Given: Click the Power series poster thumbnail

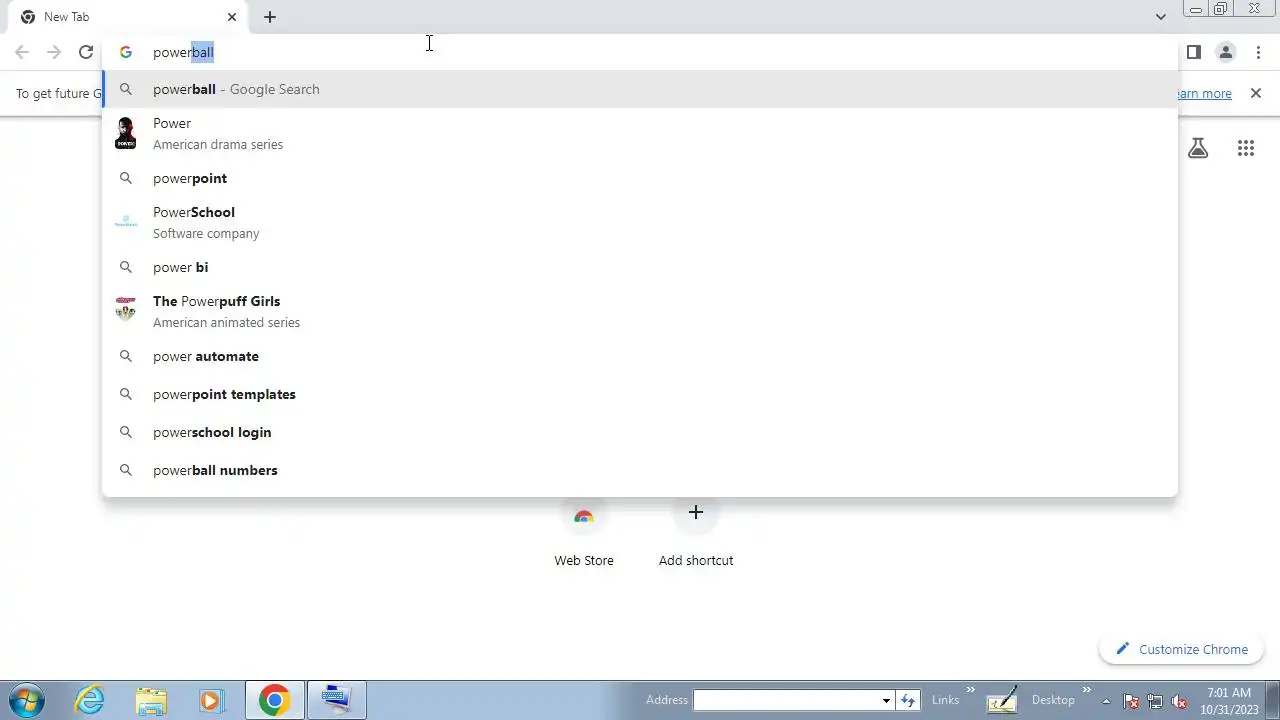Looking at the screenshot, I should click(x=125, y=133).
